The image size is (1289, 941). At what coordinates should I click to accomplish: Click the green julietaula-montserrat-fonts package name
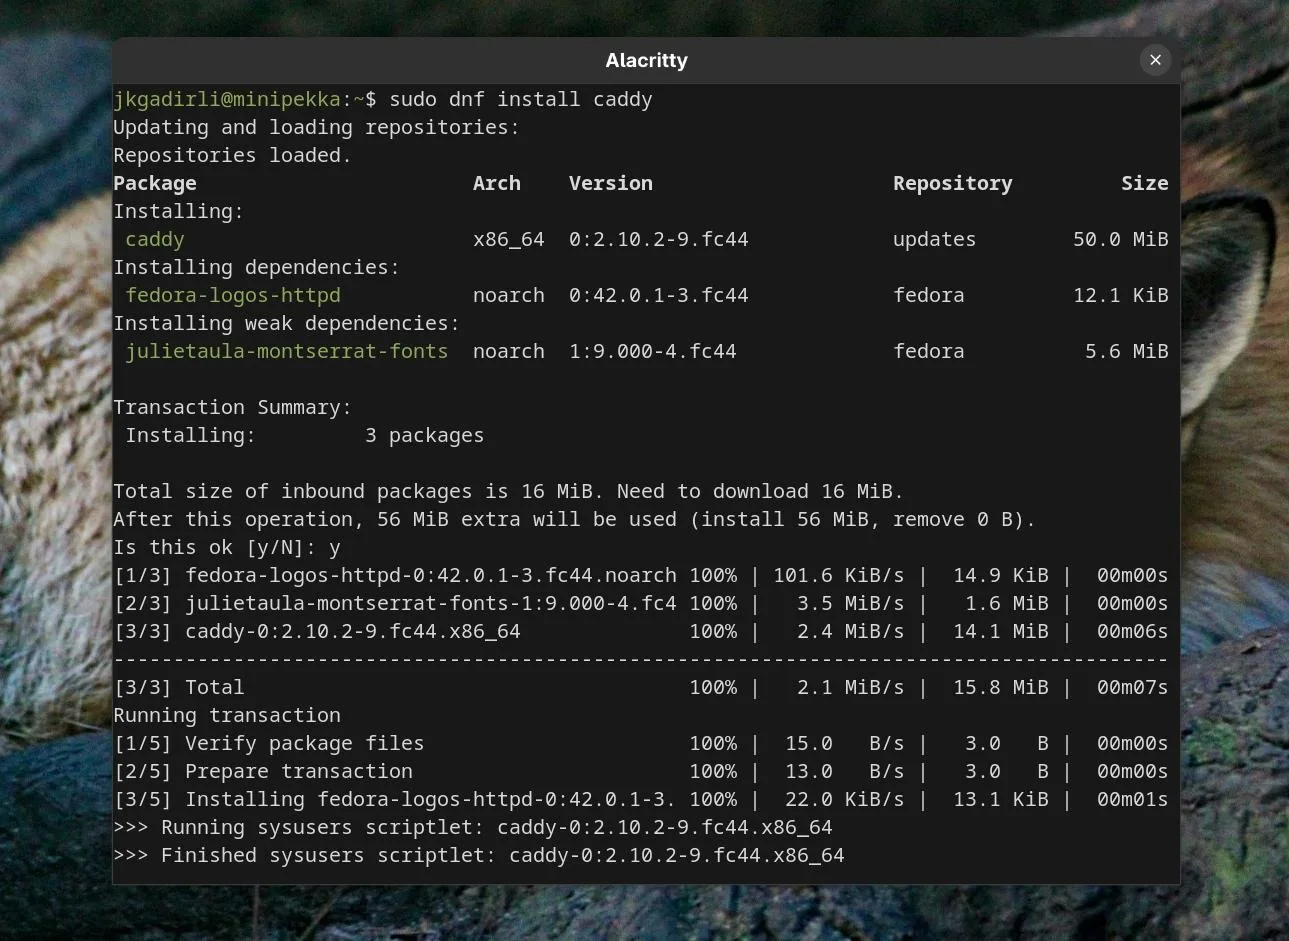(x=287, y=351)
